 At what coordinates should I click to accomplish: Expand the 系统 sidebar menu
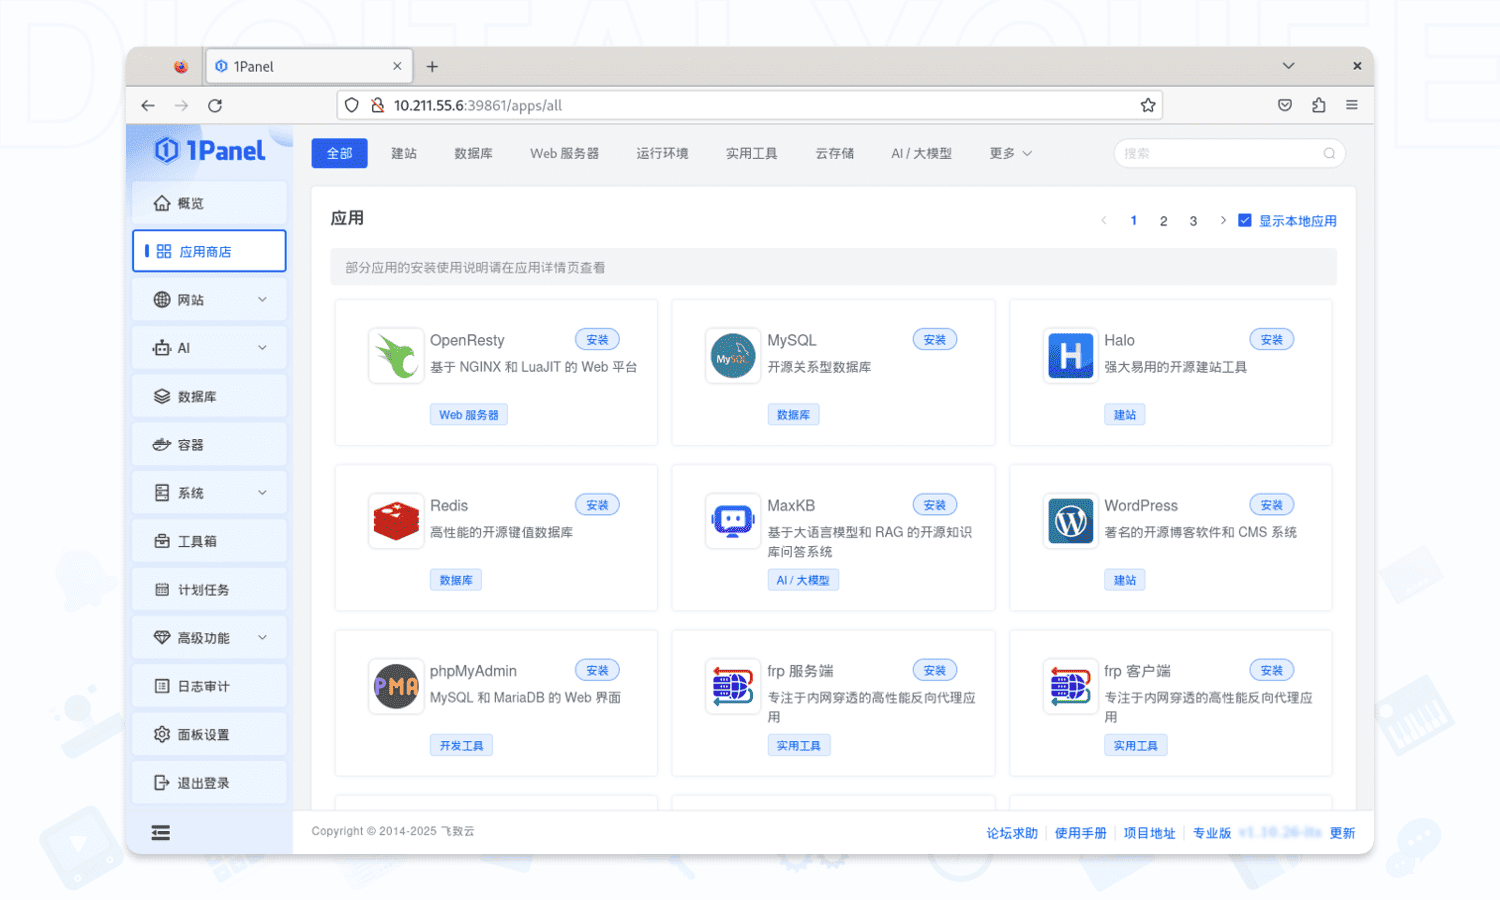point(209,493)
